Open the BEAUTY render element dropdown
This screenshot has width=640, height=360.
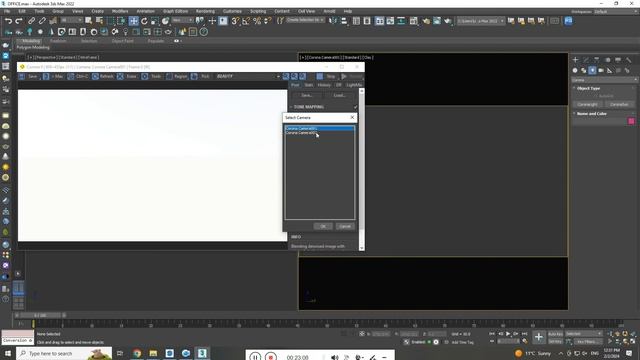click(248, 76)
